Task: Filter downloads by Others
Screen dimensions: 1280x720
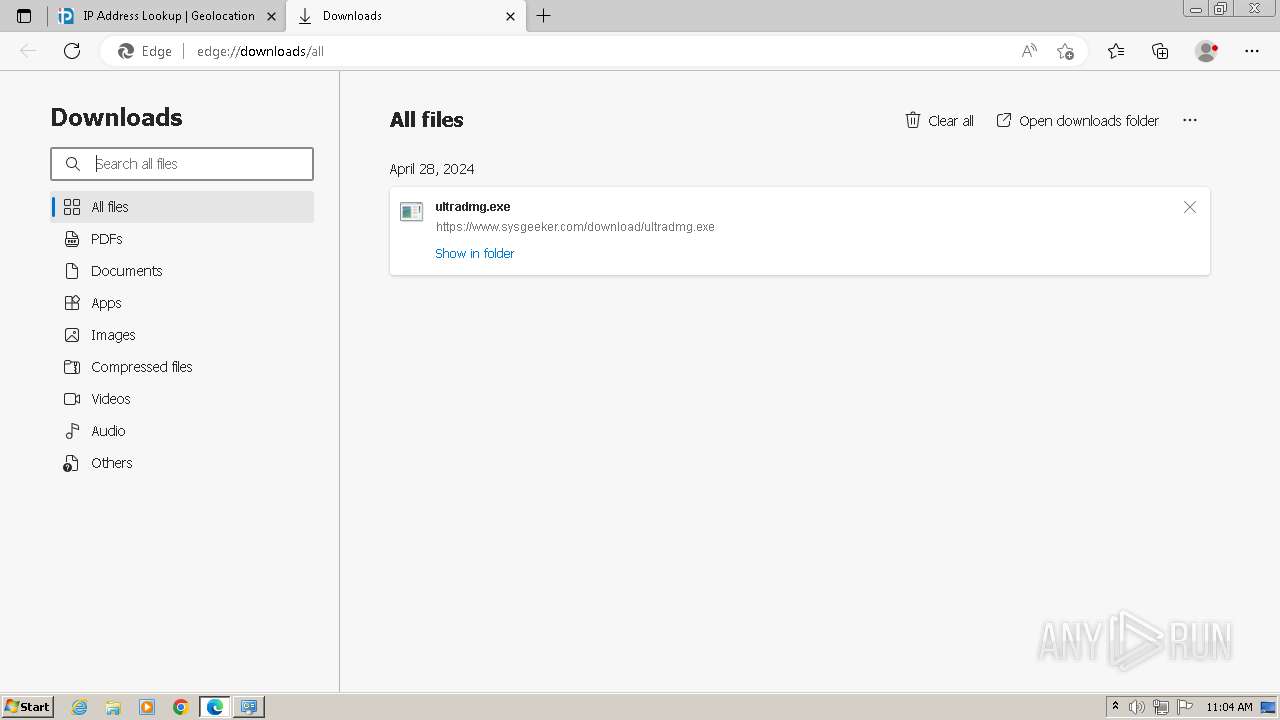Action: 182,463
